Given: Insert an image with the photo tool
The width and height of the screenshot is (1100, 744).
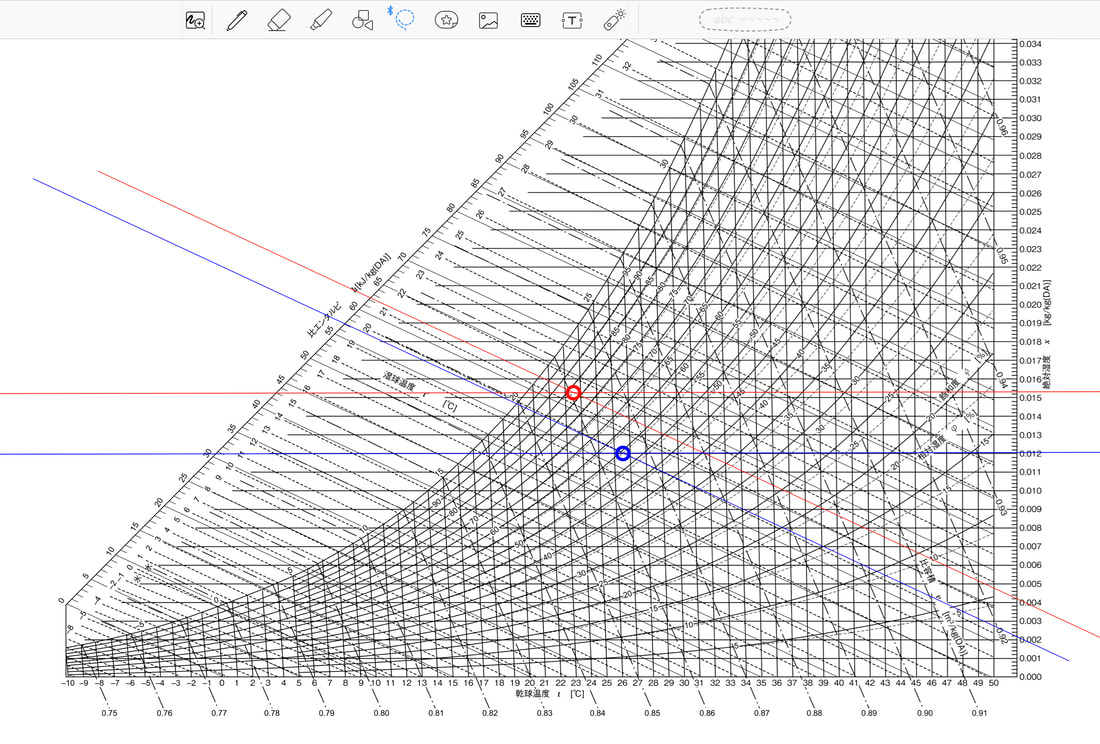Looking at the screenshot, I should pos(488,20).
